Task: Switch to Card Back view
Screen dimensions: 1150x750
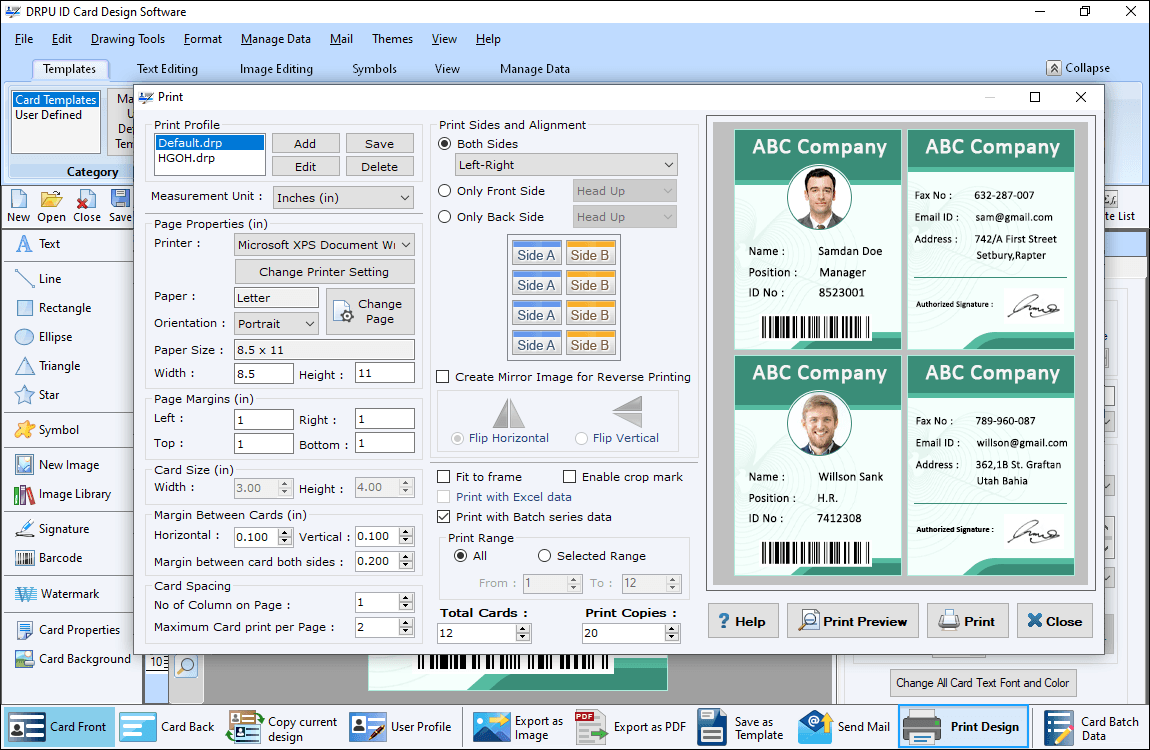Action: click(x=167, y=727)
